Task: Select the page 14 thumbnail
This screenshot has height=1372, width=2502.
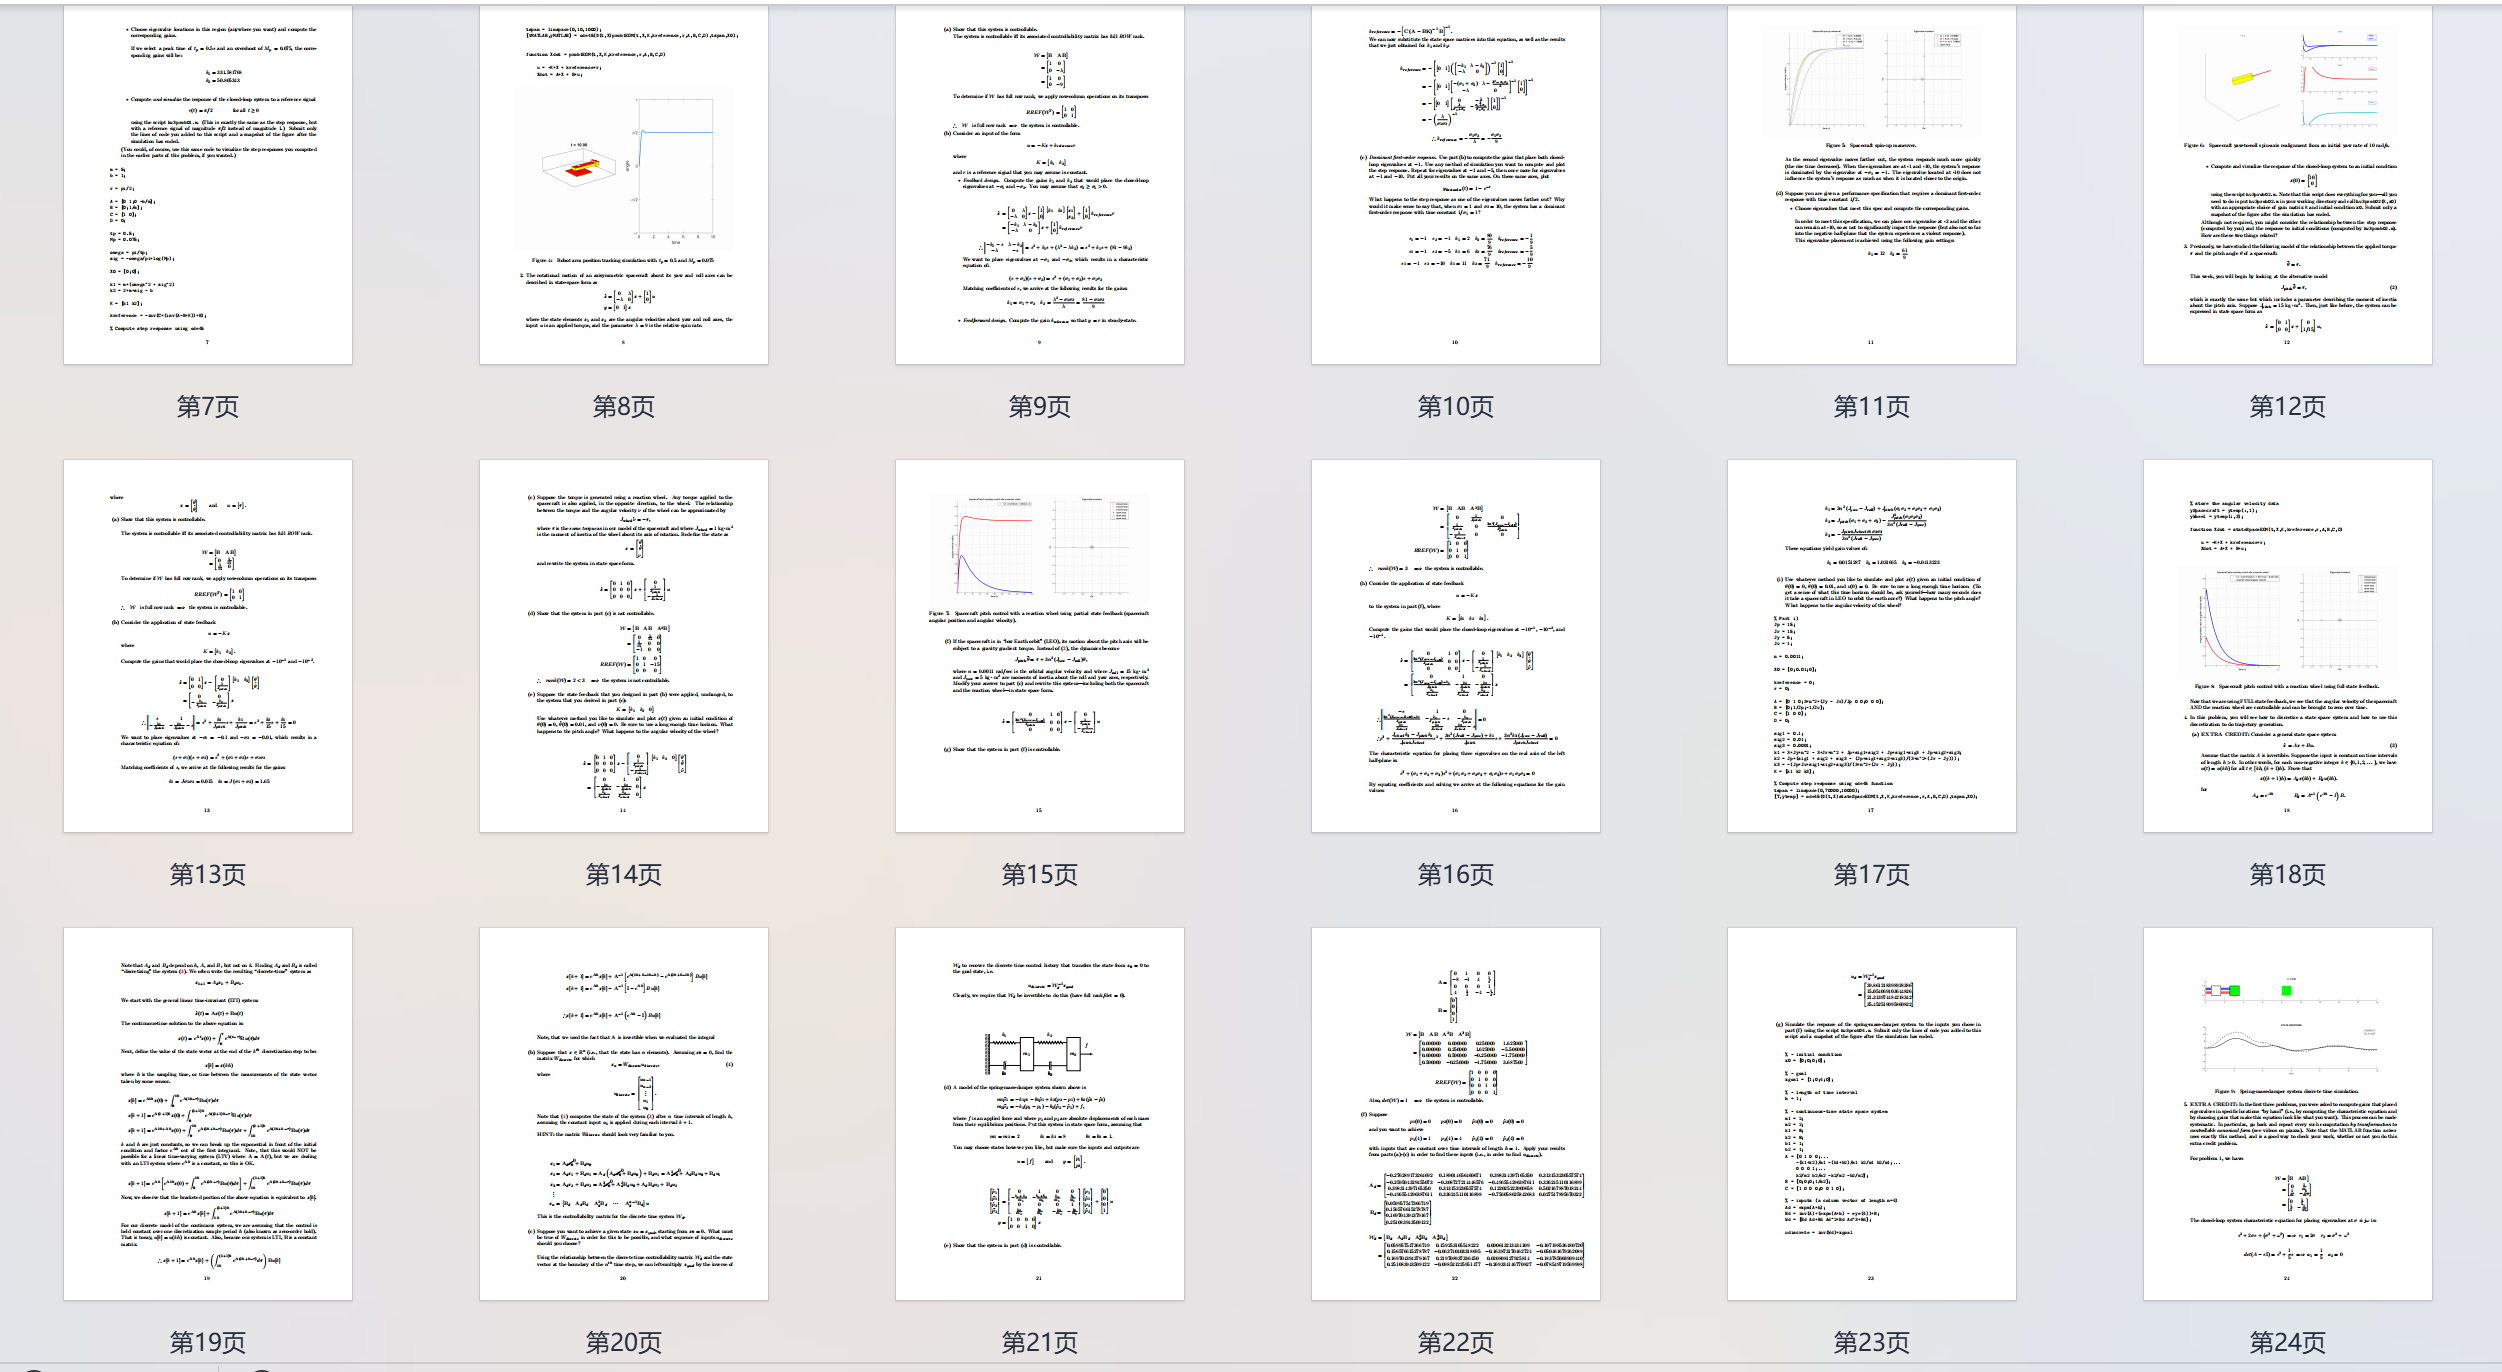Action: 624,646
